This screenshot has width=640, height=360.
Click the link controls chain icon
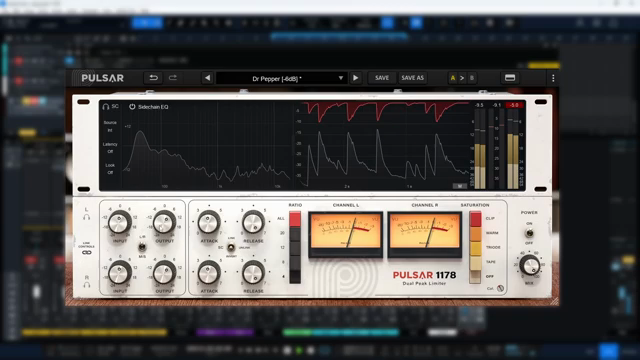87,253
